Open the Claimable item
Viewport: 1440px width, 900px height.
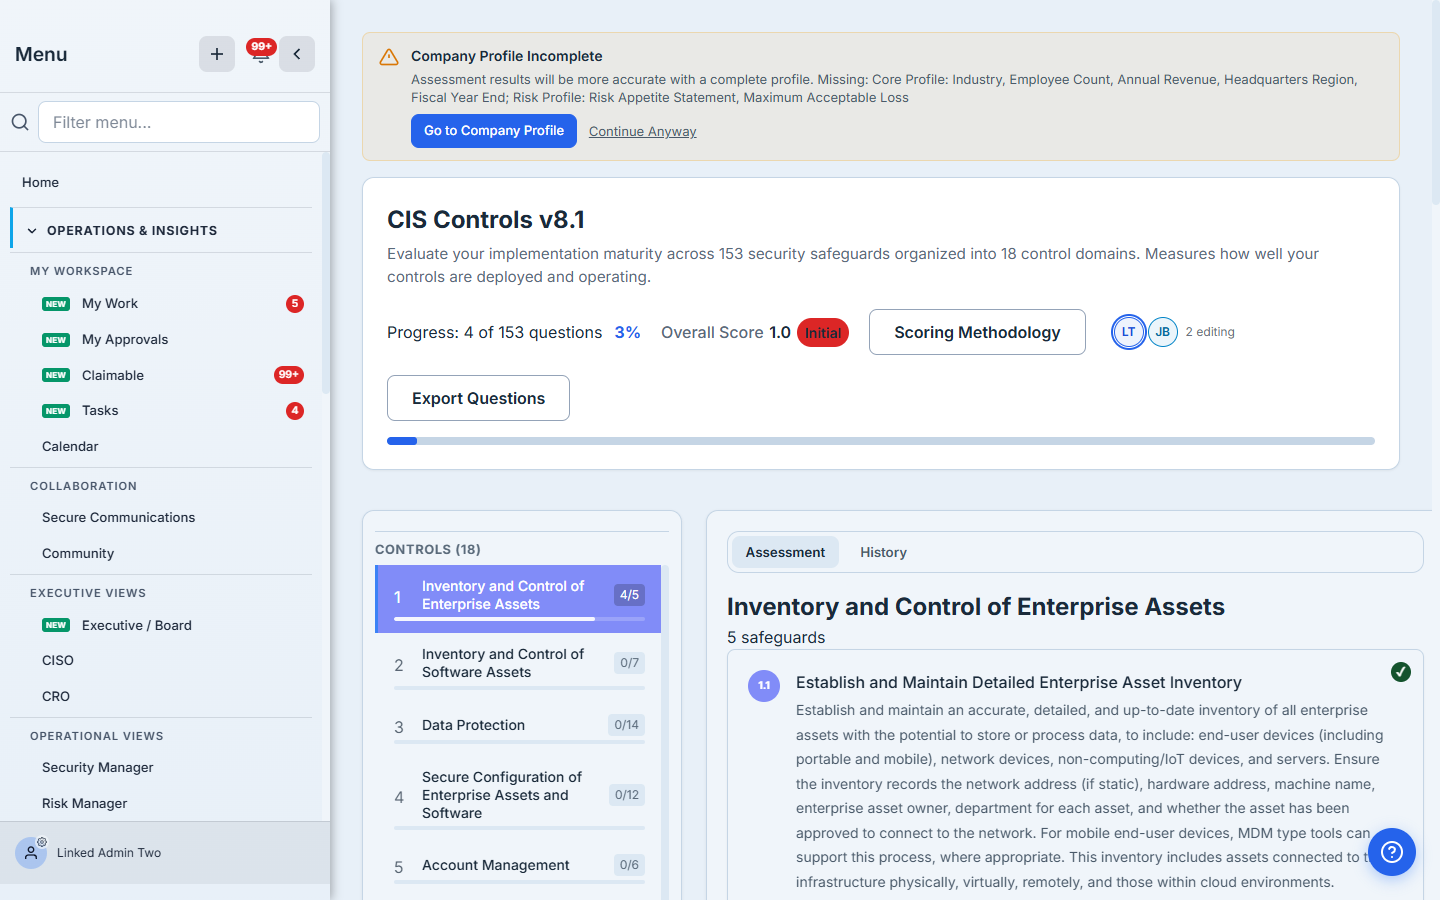click(113, 375)
